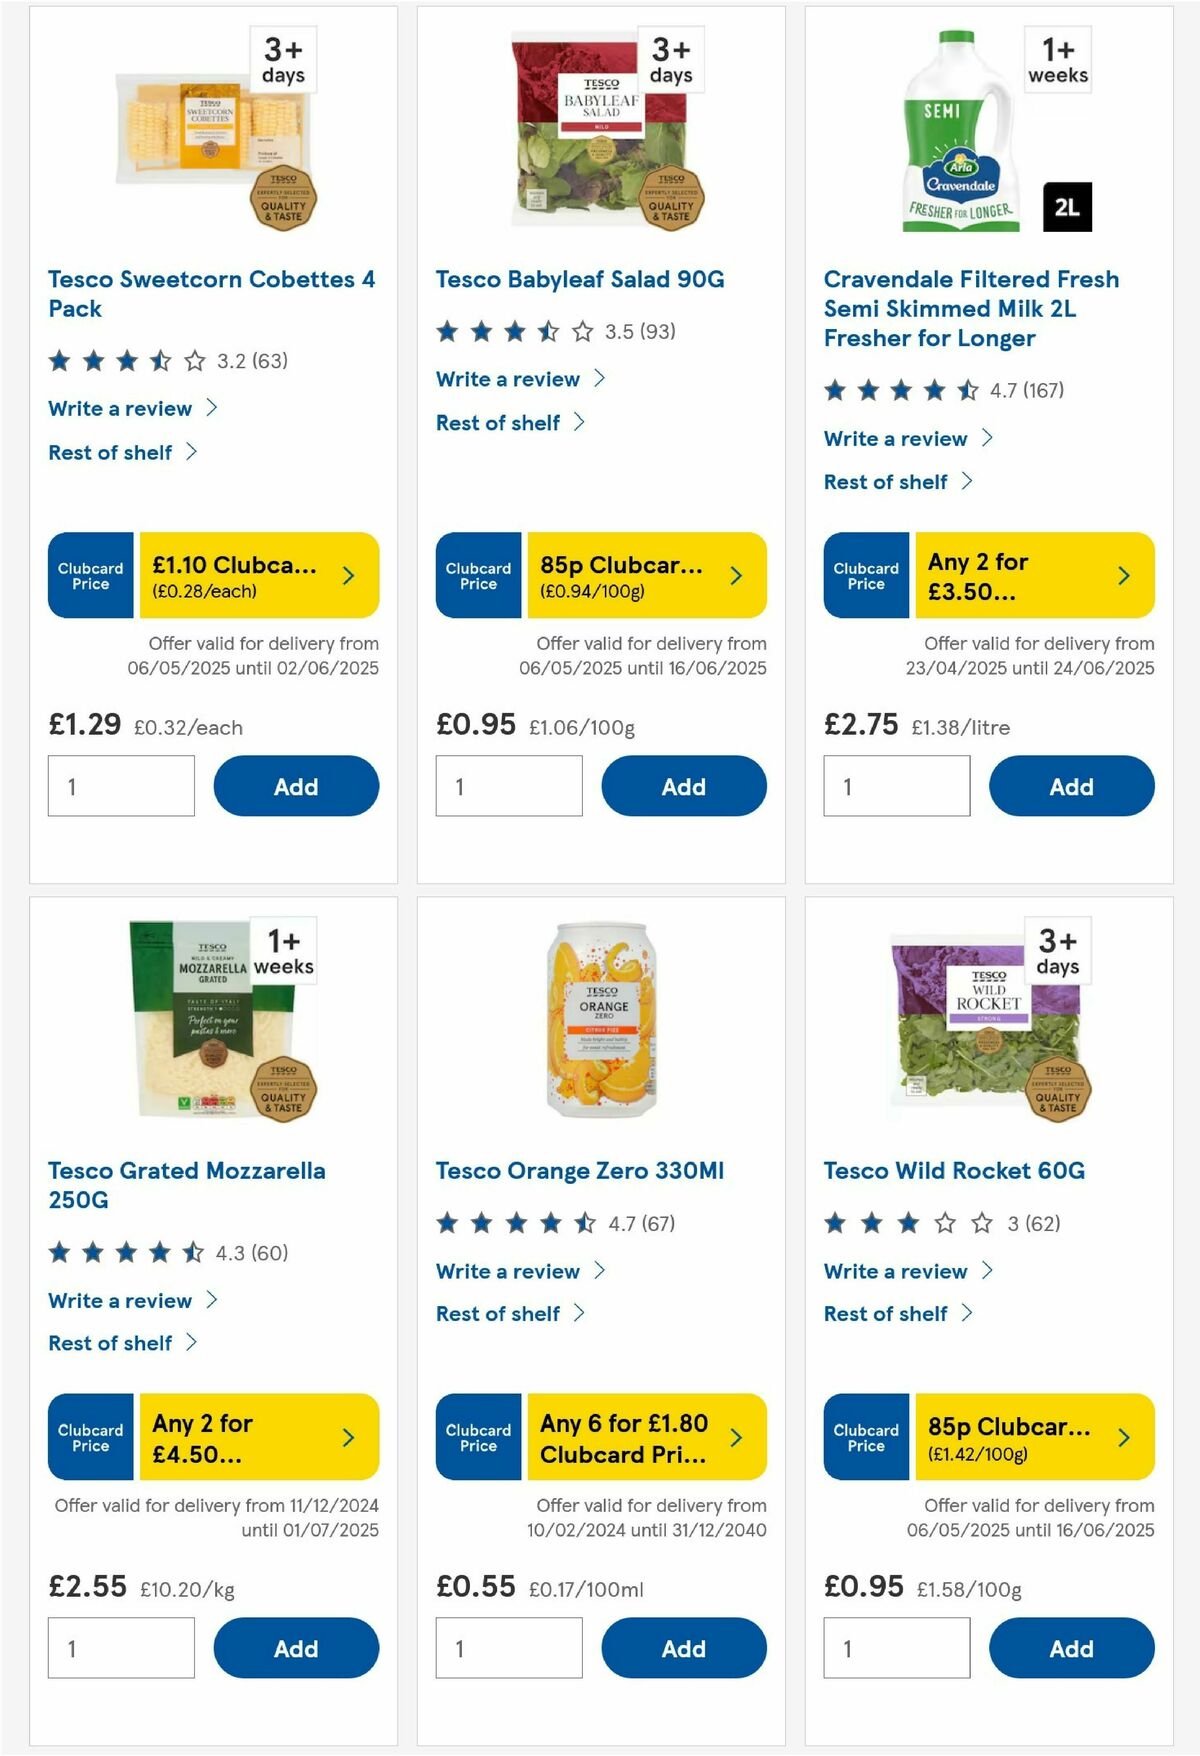Add Cravendale milk to the basket
The width and height of the screenshot is (1200, 1756).
click(x=1071, y=786)
